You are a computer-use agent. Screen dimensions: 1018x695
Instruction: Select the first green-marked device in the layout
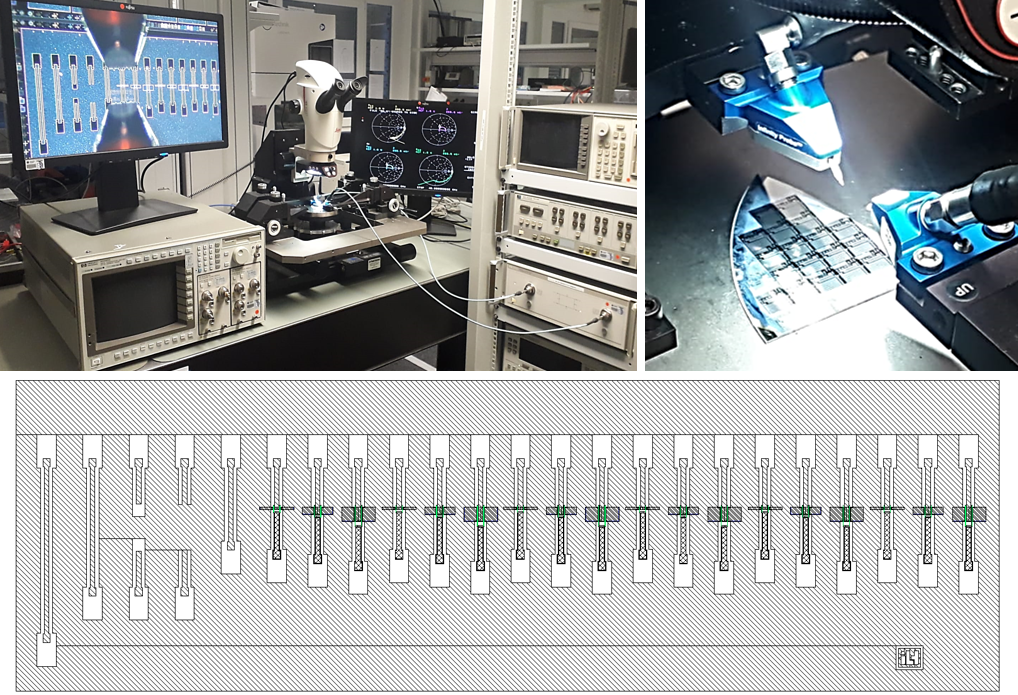[277, 510]
